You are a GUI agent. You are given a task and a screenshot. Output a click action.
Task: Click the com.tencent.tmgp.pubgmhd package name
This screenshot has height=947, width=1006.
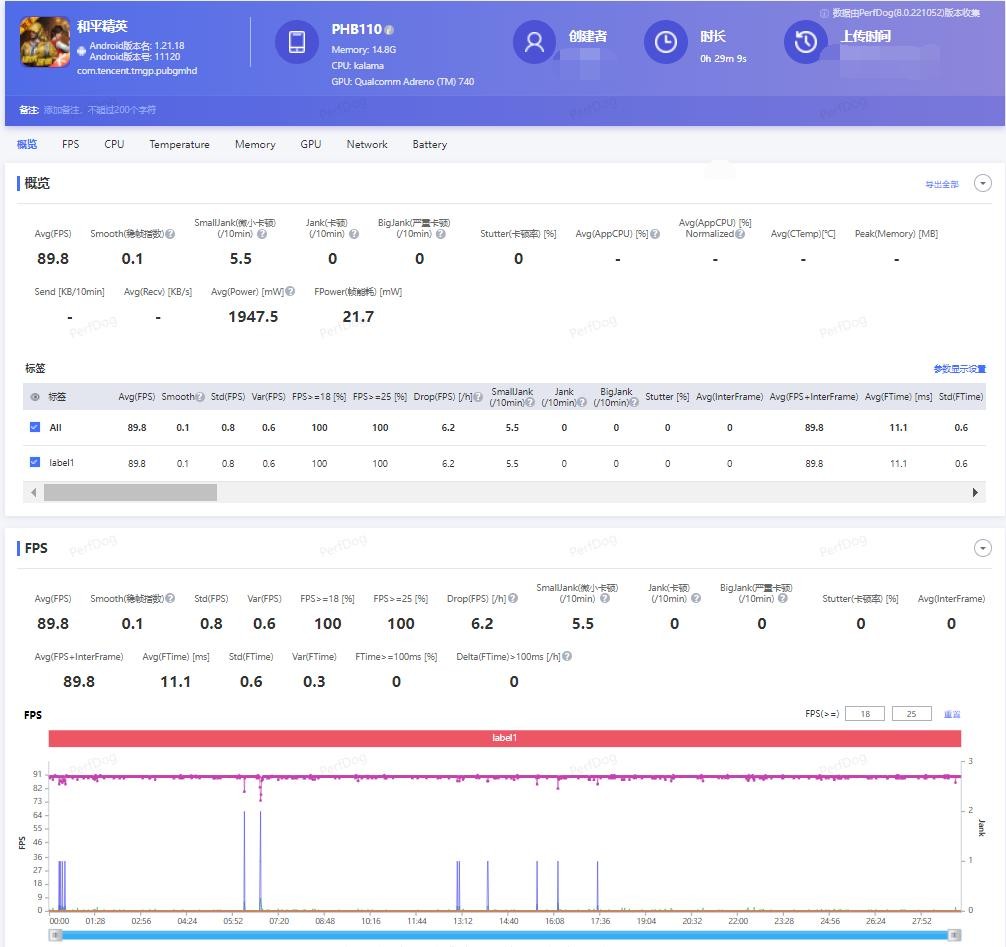[x=137, y=71]
